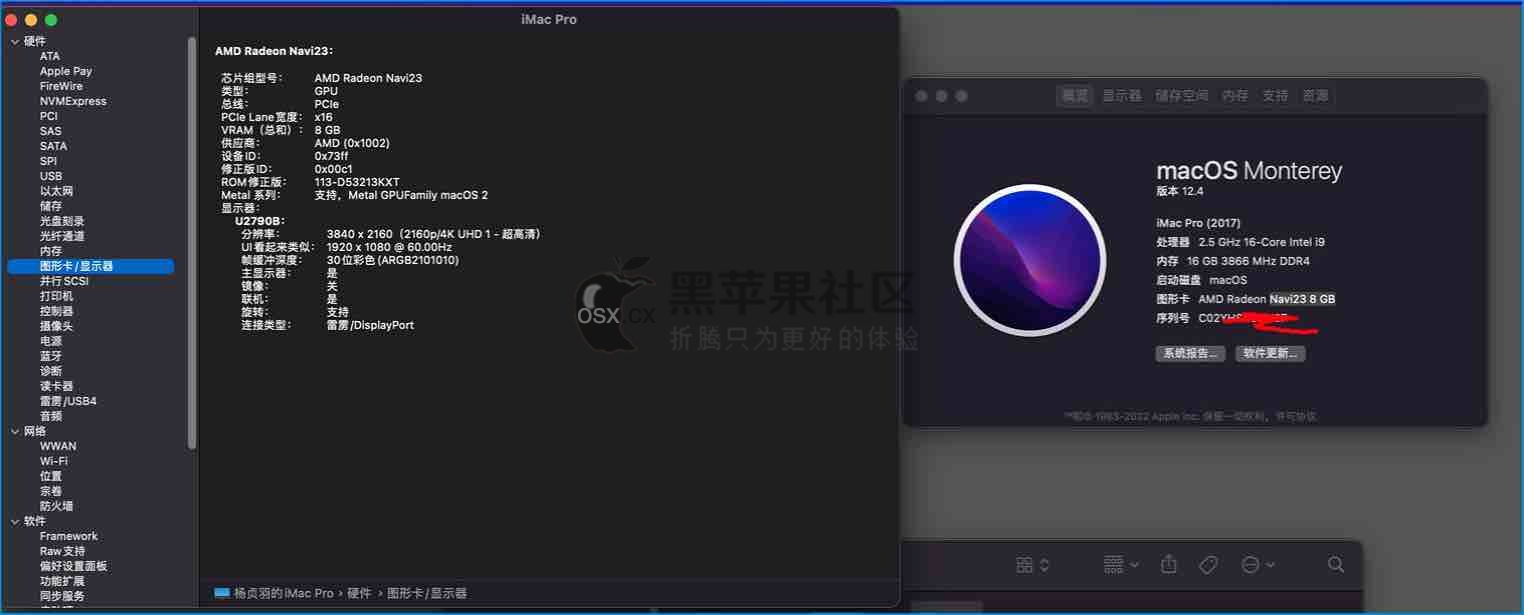Click the Tags icon in Finder toolbar
The width and height of the screenshot is (1524, 615).
1208,565
